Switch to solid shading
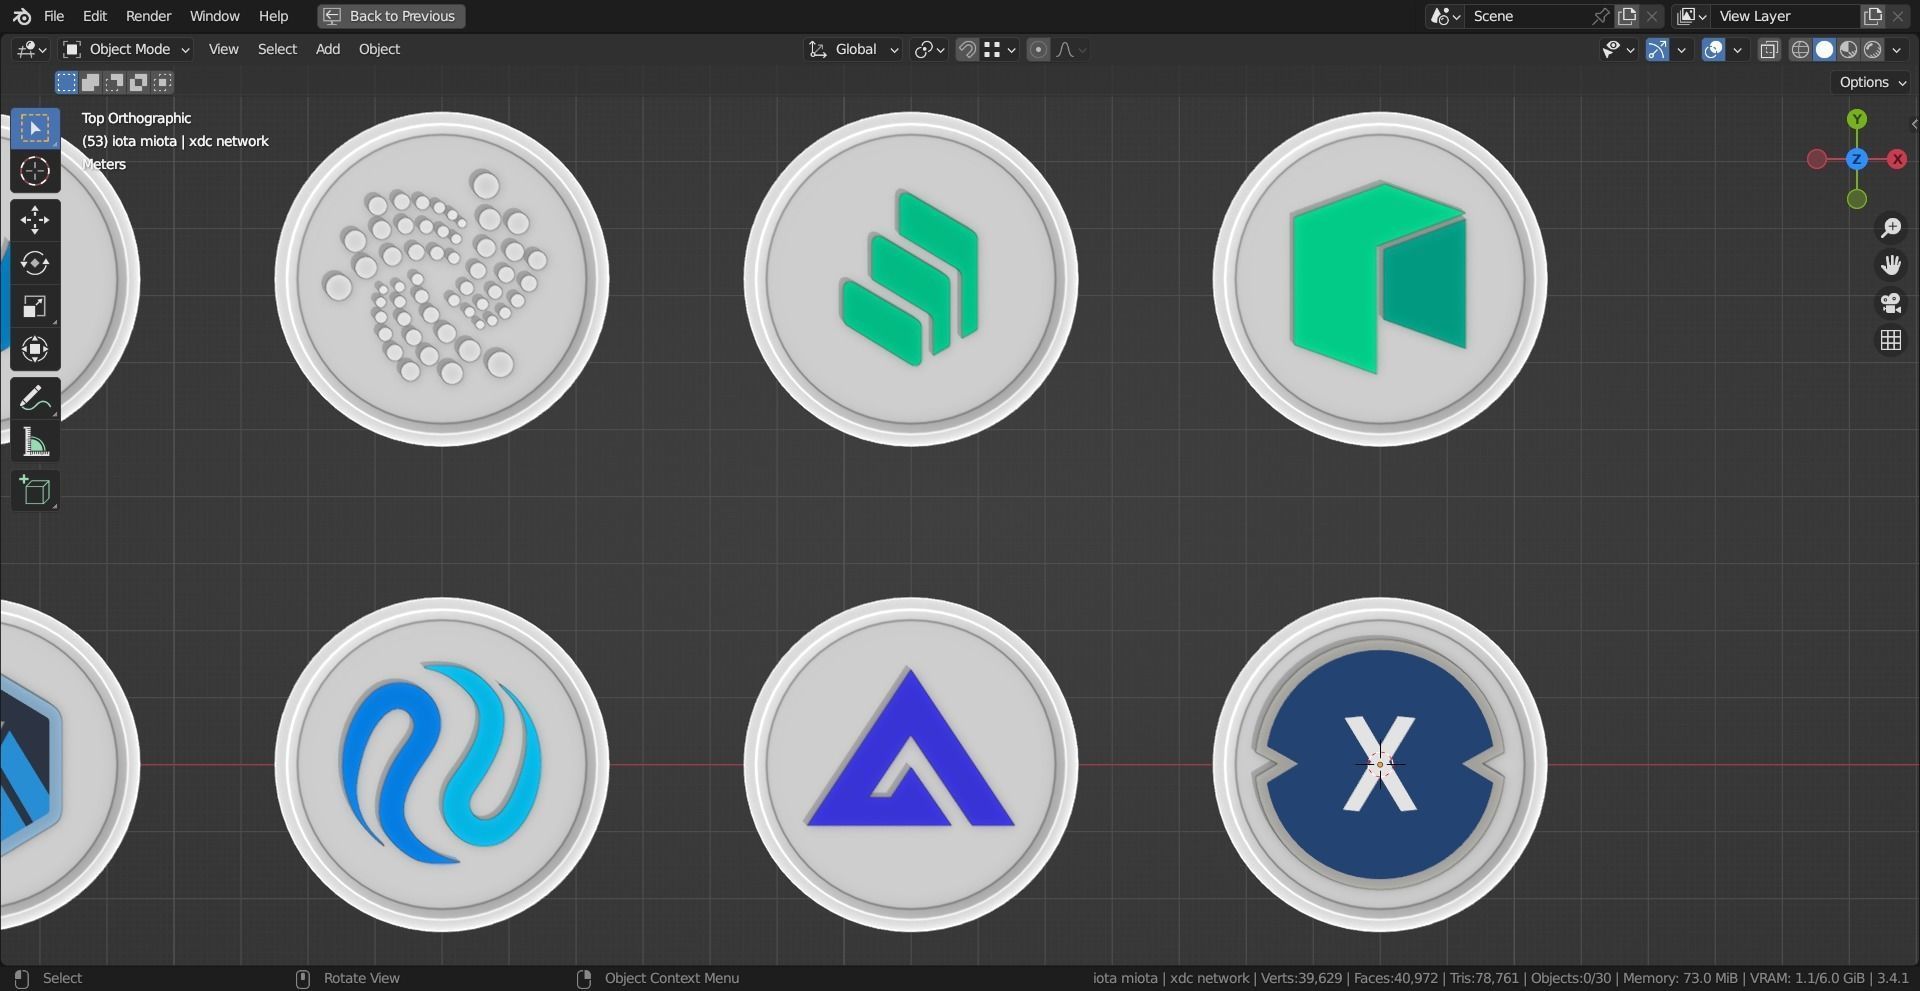 click(1824, 49)
